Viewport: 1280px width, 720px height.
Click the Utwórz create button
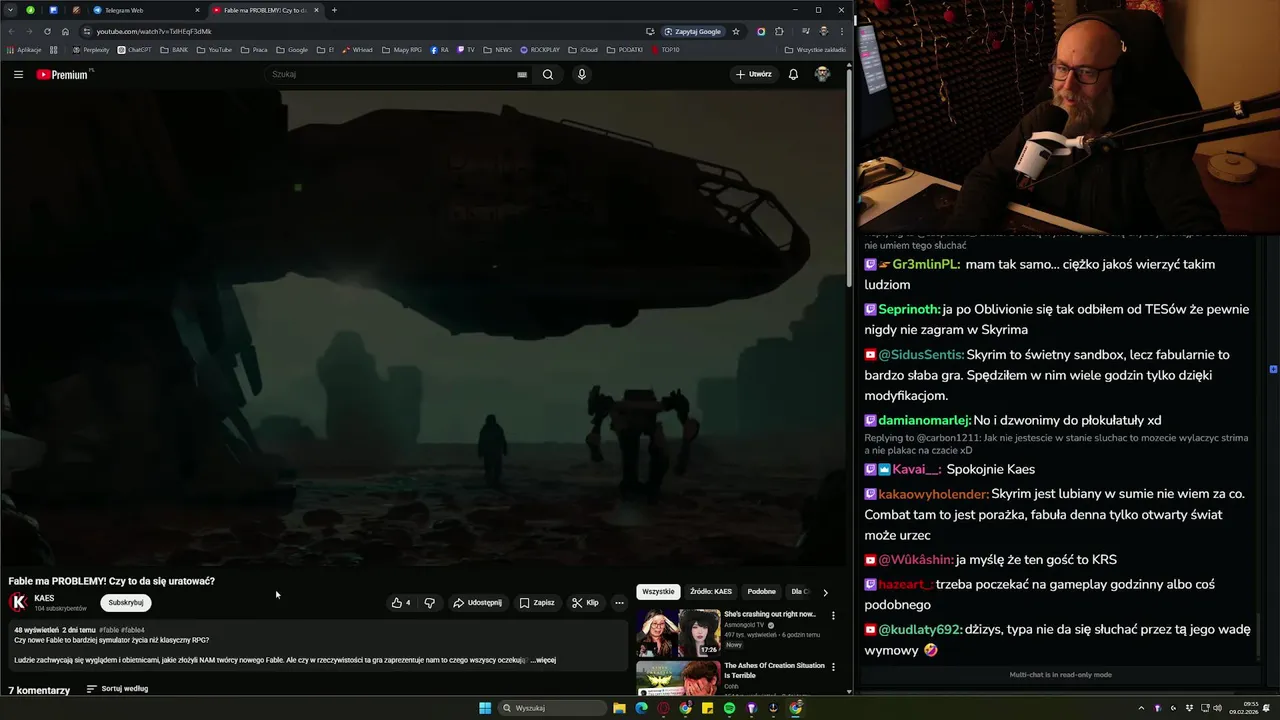pyautogui.click(x=754, y=74)
